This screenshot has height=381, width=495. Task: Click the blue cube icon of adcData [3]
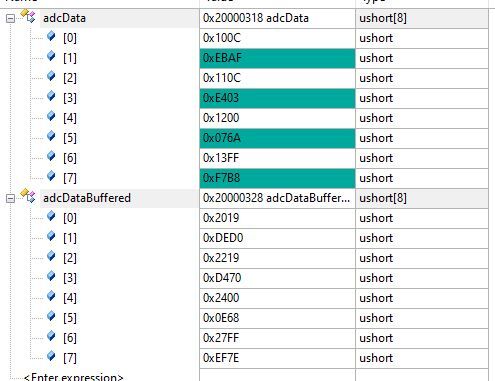[x=51, y=96]
